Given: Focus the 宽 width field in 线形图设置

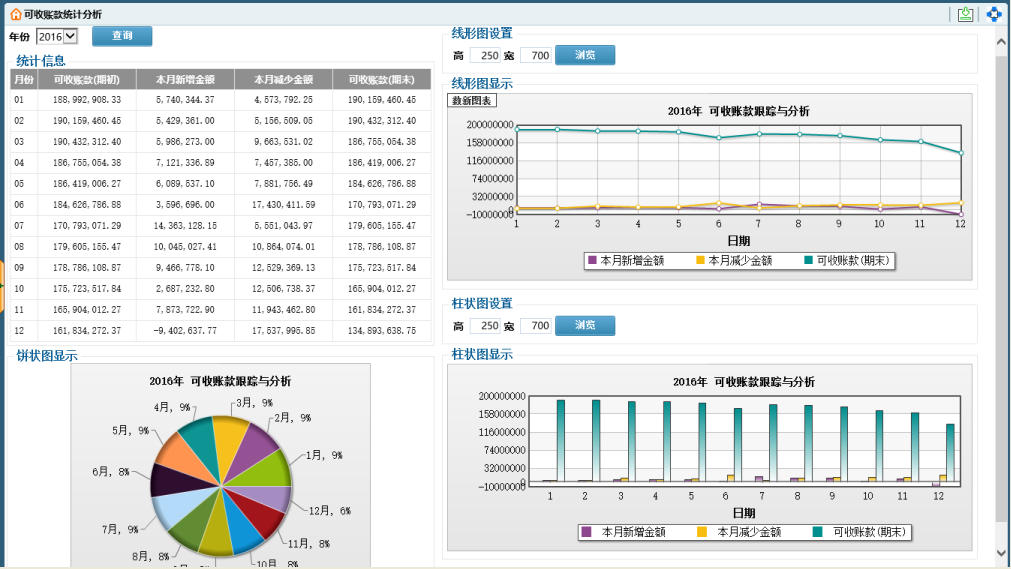Looking at the screenshot, I should click(x=535, y=56).
